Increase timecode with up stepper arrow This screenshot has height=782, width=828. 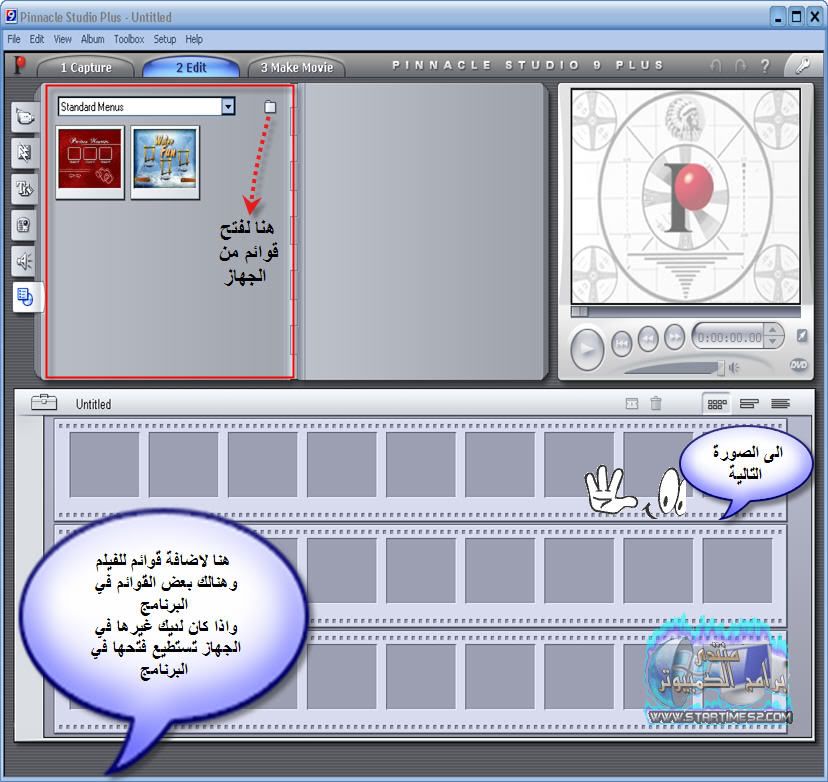773,331
